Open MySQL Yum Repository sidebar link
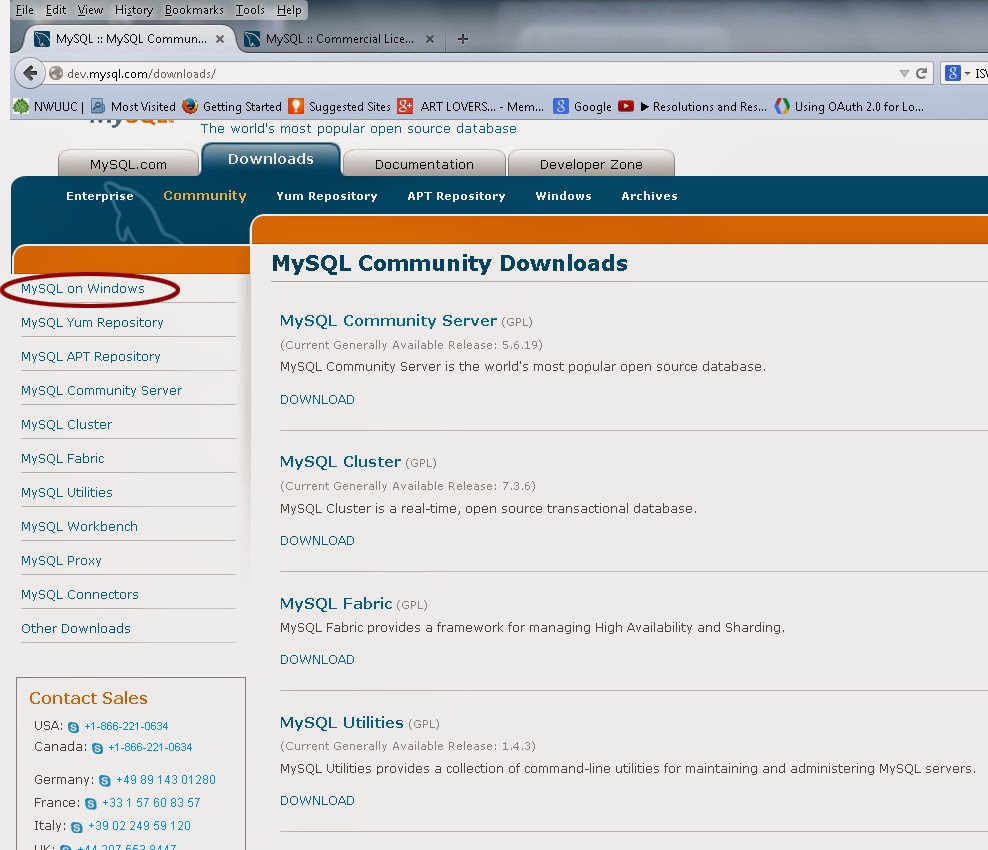Viewport: 988px width, 850px height. pos(92,323)
